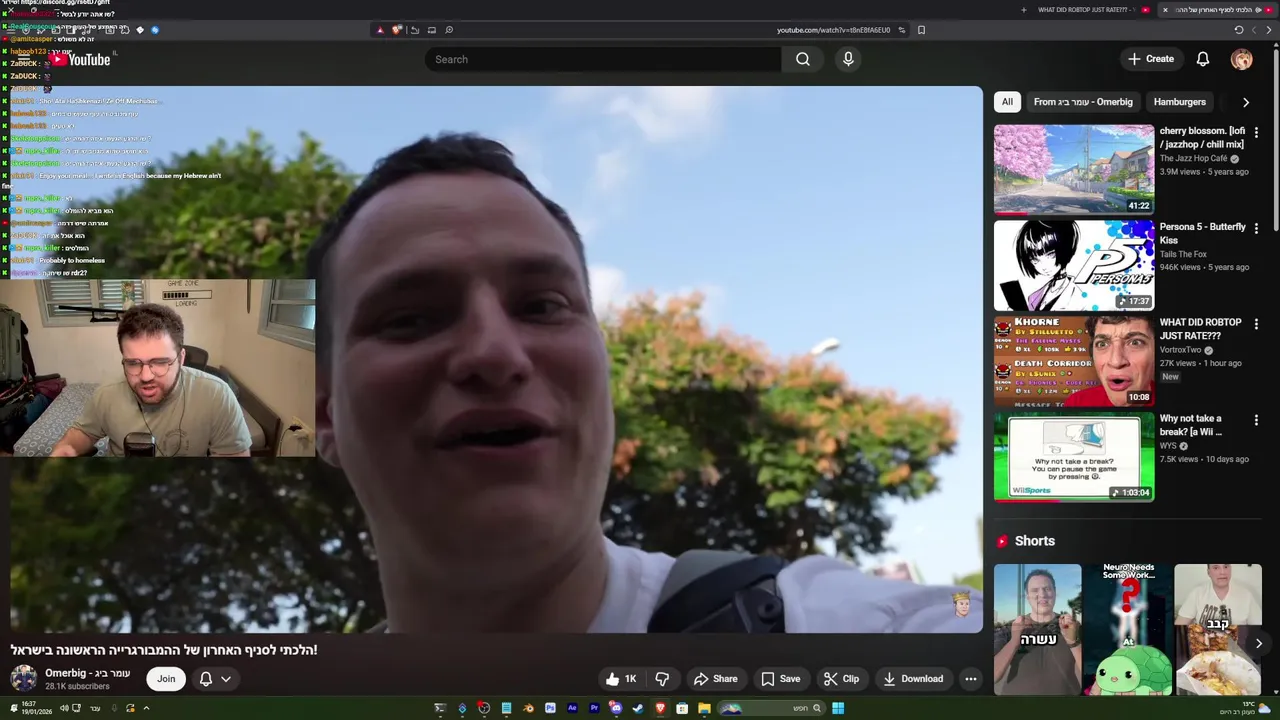Screen dimensions: 1280x720
Task: Open After Effects from the taskbar
Action: [x=572, y=709]
